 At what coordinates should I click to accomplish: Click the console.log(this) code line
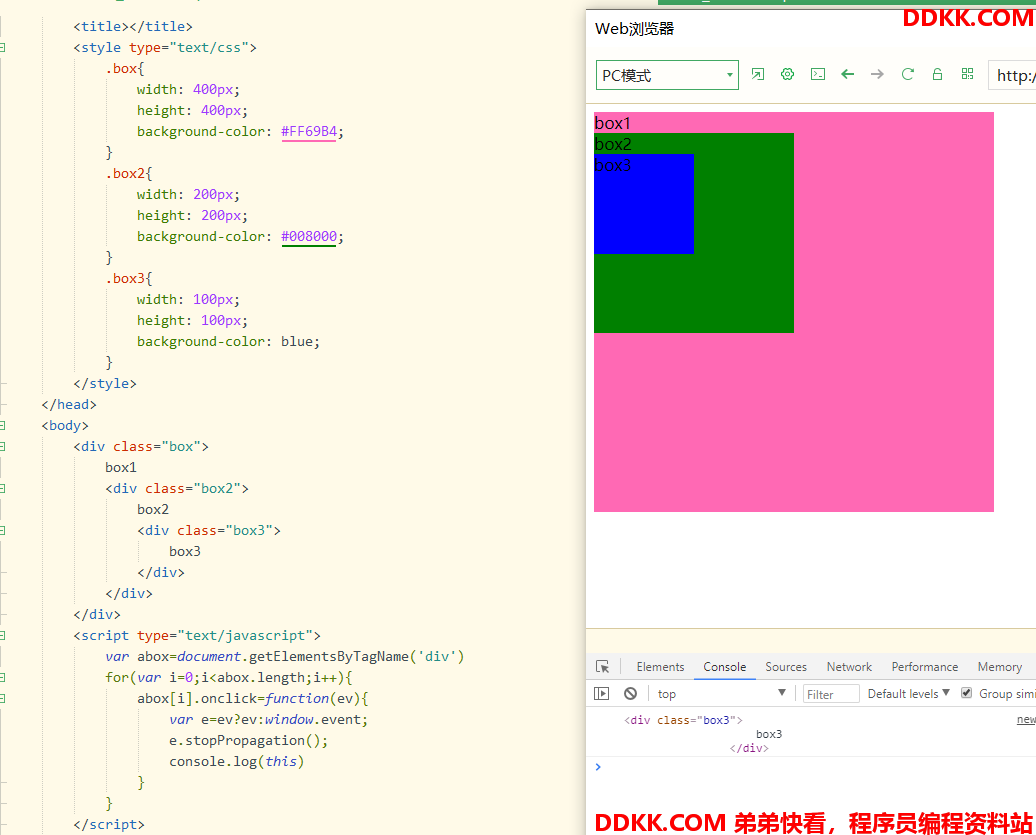(237, 762)
